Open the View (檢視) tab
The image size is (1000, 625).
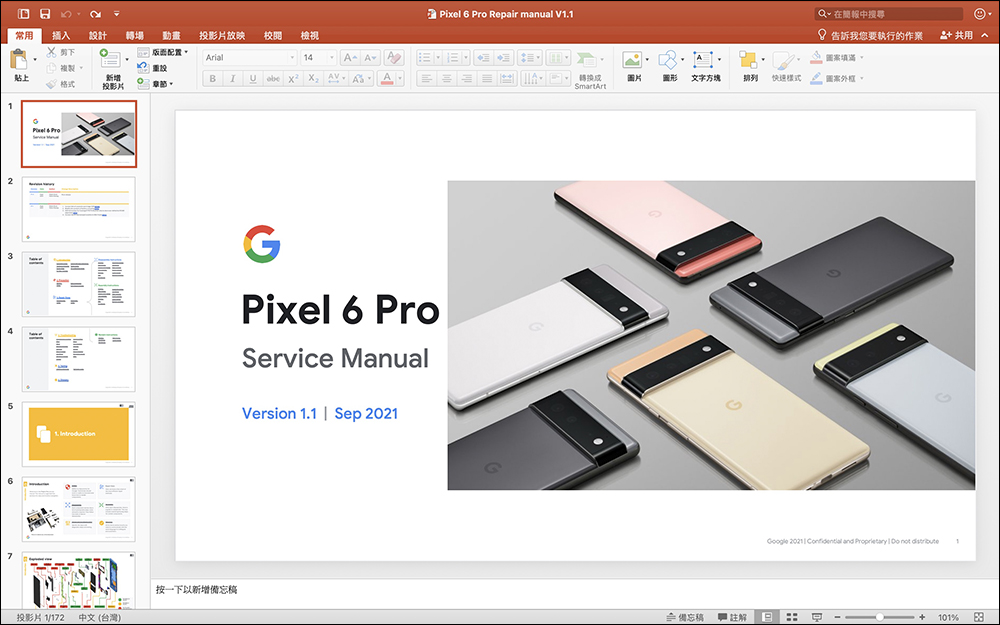(x=309, y=36)
